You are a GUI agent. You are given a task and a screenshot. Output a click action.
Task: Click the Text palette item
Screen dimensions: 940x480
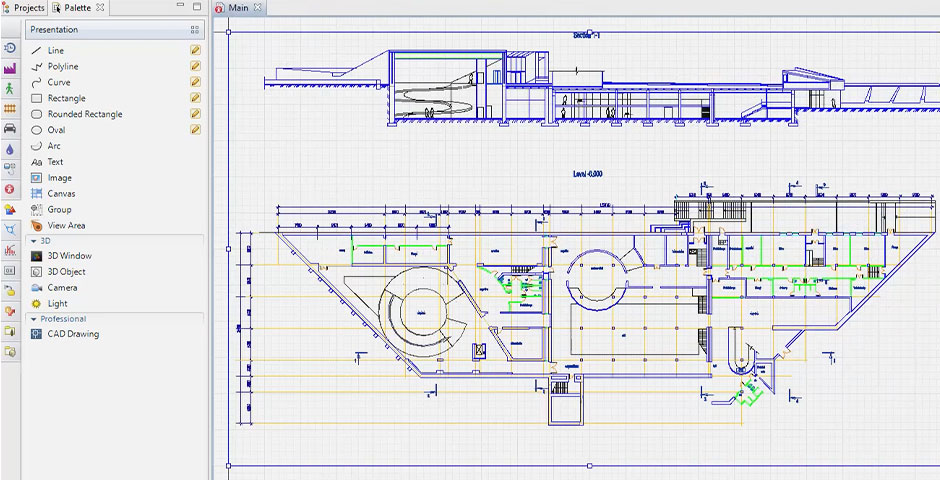point(55,162)
